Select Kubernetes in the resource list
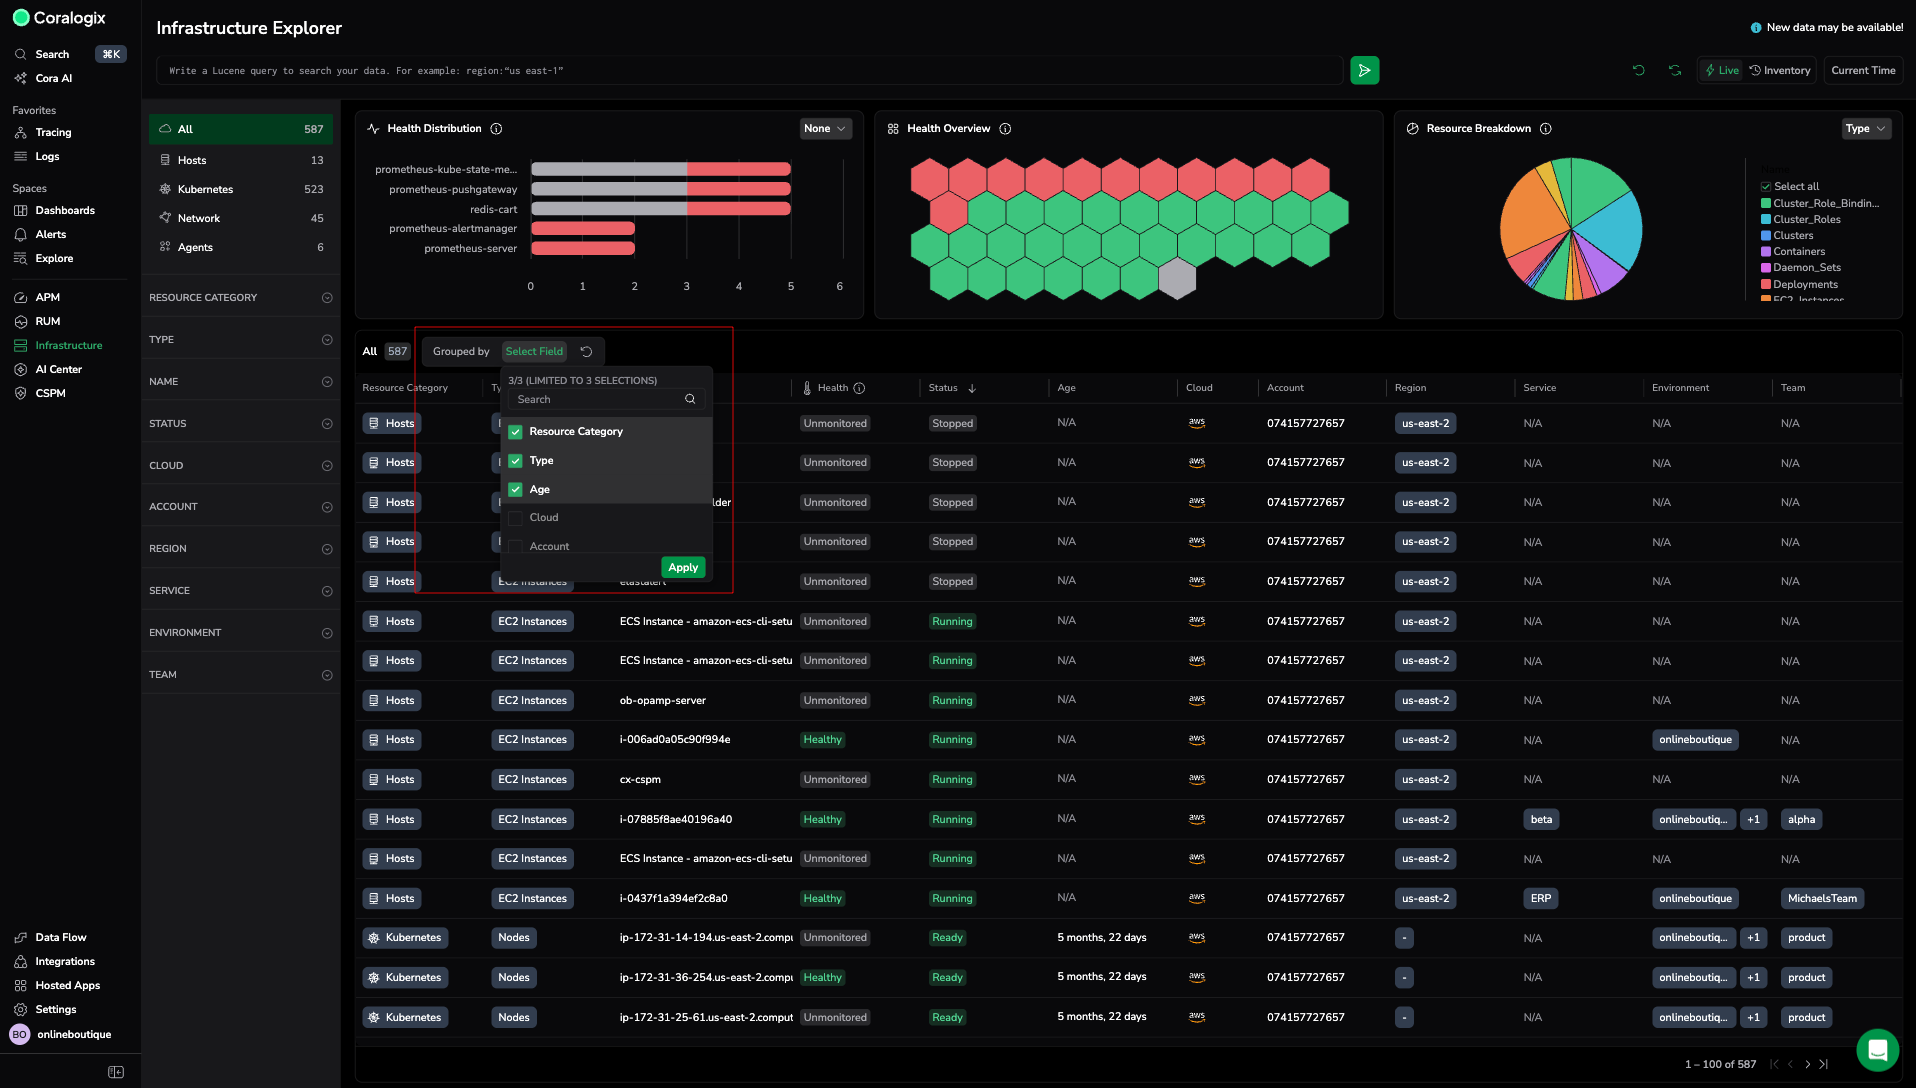 click(205, 189)
